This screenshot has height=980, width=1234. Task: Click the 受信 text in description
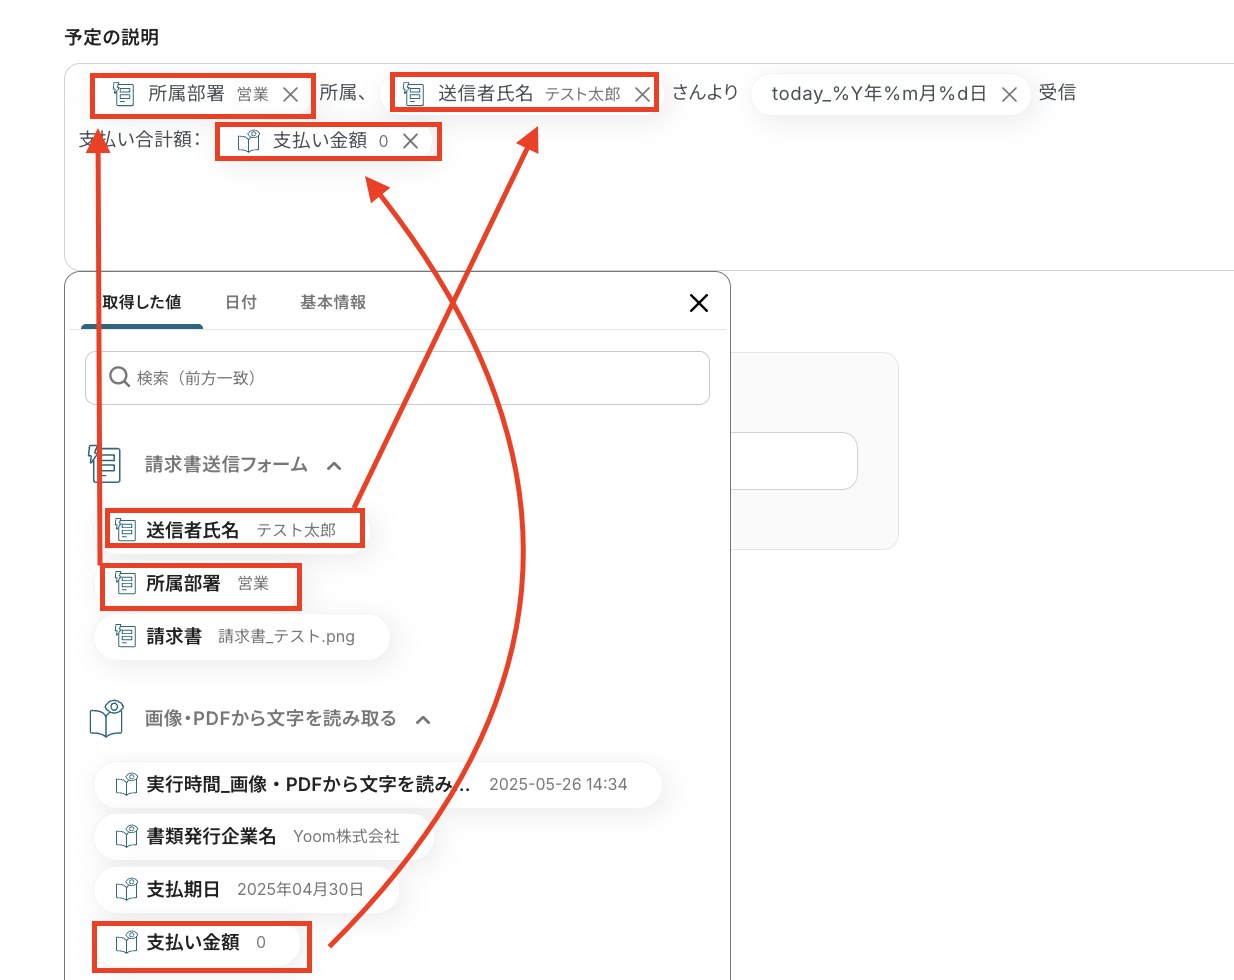[x=1057, y=93]
